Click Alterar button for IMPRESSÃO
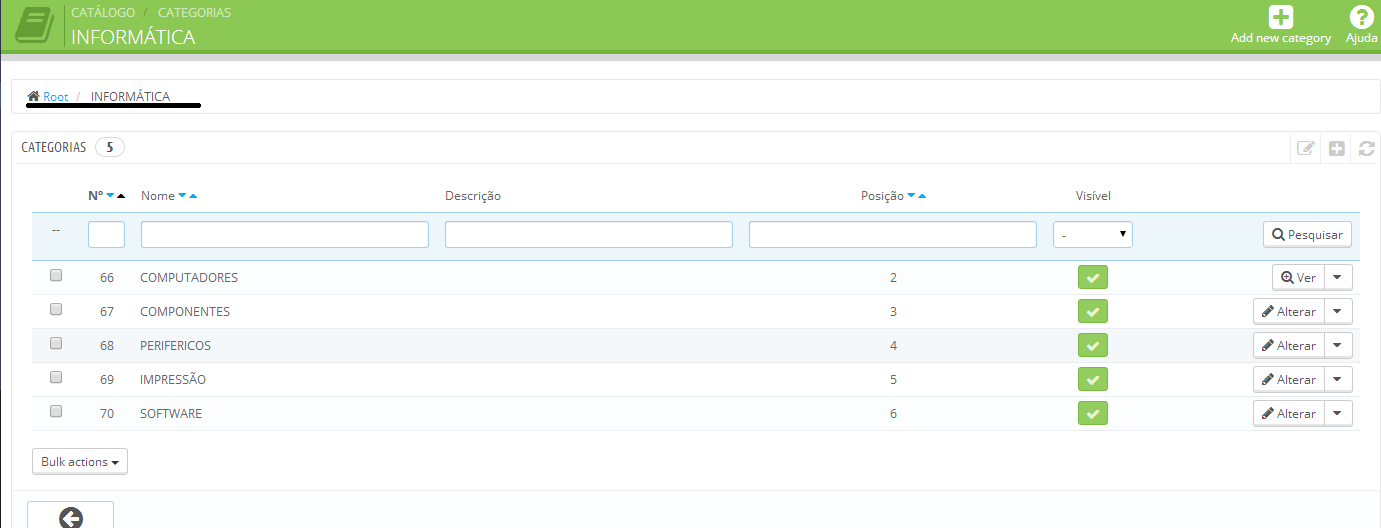This screenshot has width=1381, height=528. tap(1289, 380)
